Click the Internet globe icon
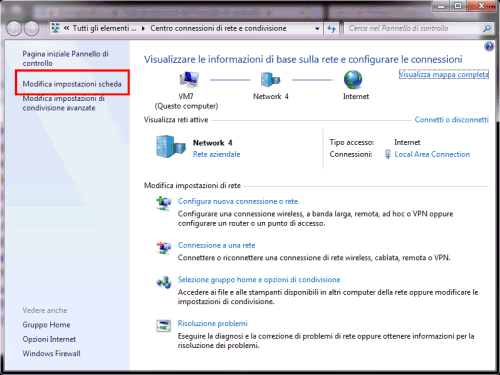This screenshot has width=500, height=375. point(353,80)
